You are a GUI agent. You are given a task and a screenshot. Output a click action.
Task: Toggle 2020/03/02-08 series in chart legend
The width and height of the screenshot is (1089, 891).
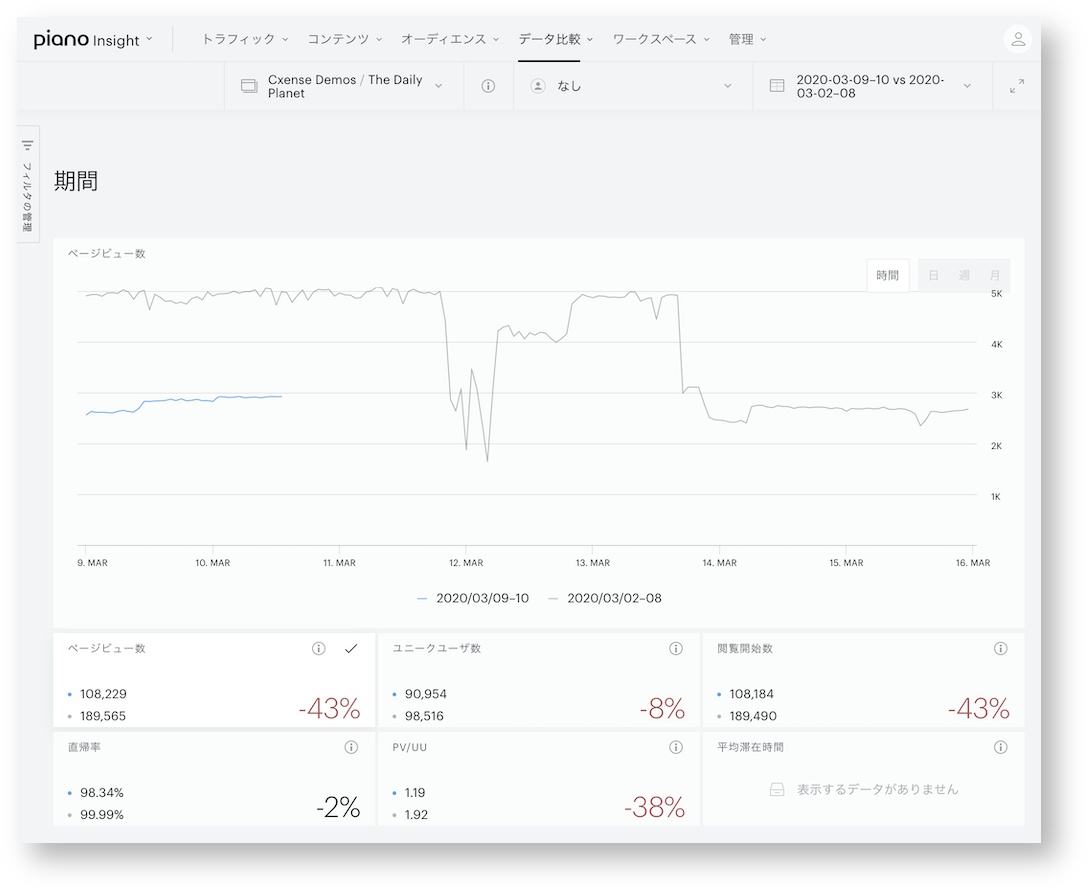point(605,598)
